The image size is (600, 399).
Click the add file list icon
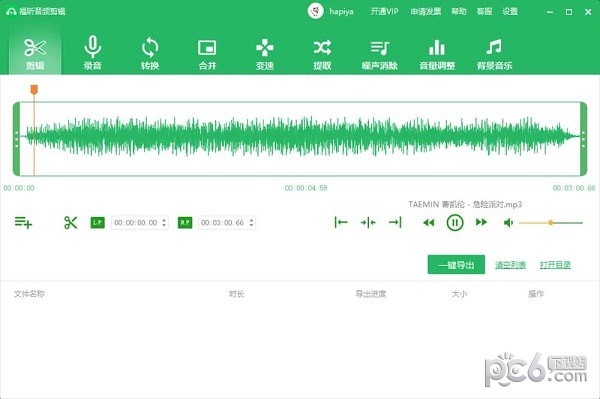tap(23, 222)
